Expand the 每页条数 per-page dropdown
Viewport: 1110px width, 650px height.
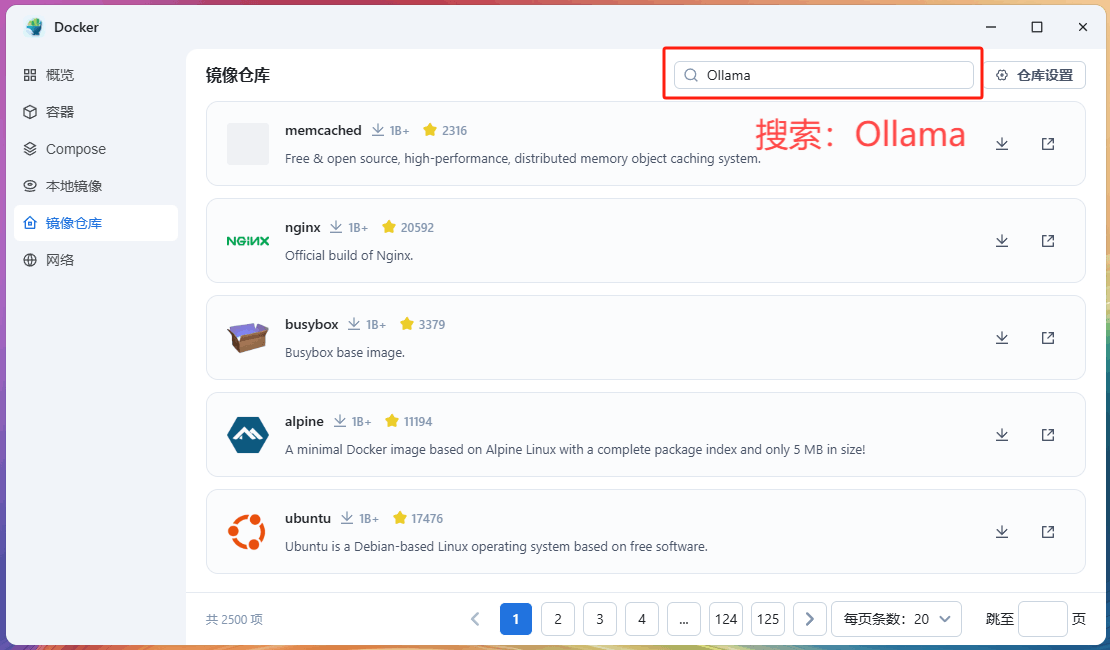coord(896,619)
